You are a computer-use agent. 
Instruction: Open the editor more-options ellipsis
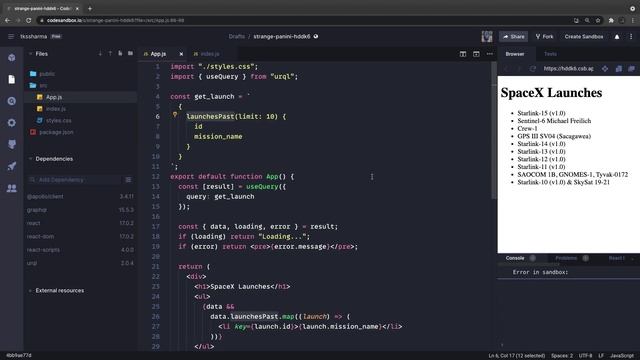[489, 54]
